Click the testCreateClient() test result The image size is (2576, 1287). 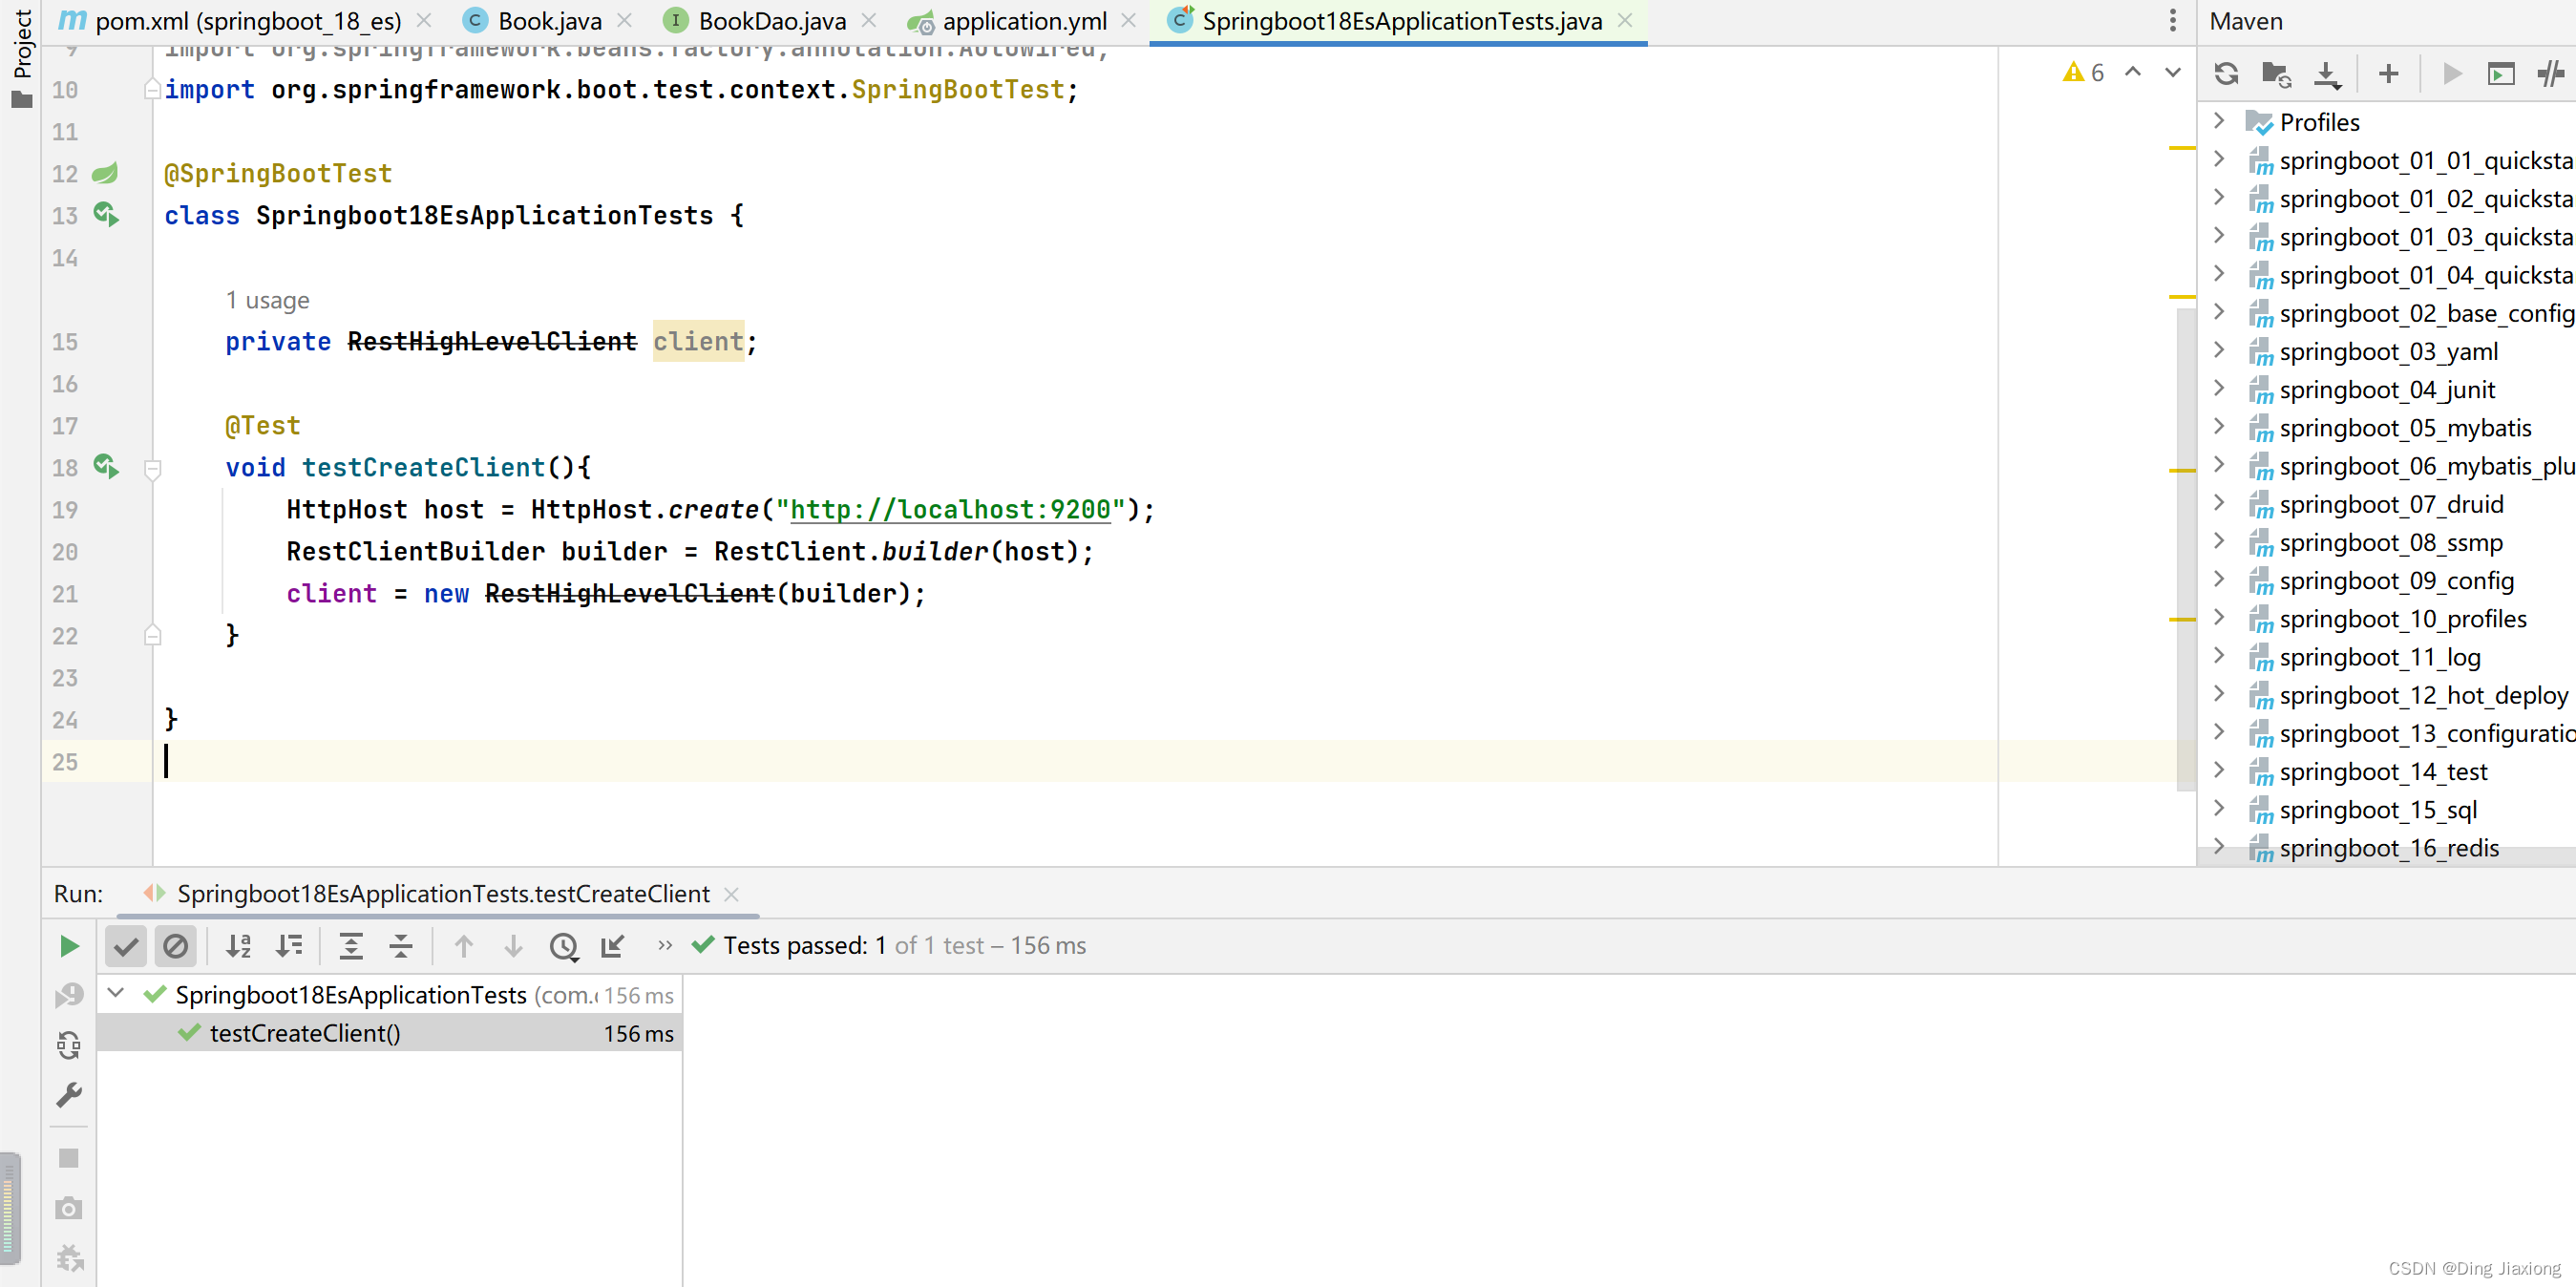(x=304, y=1032)
